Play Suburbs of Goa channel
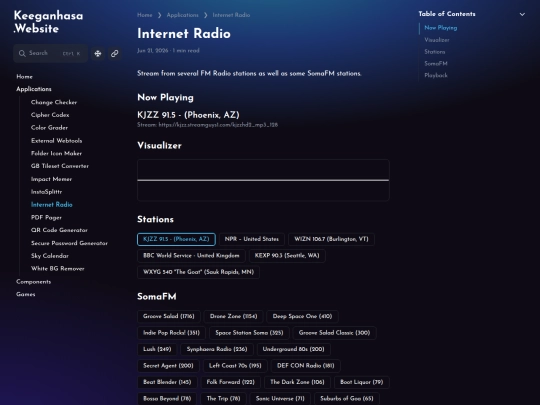 [x=347, y=398]
